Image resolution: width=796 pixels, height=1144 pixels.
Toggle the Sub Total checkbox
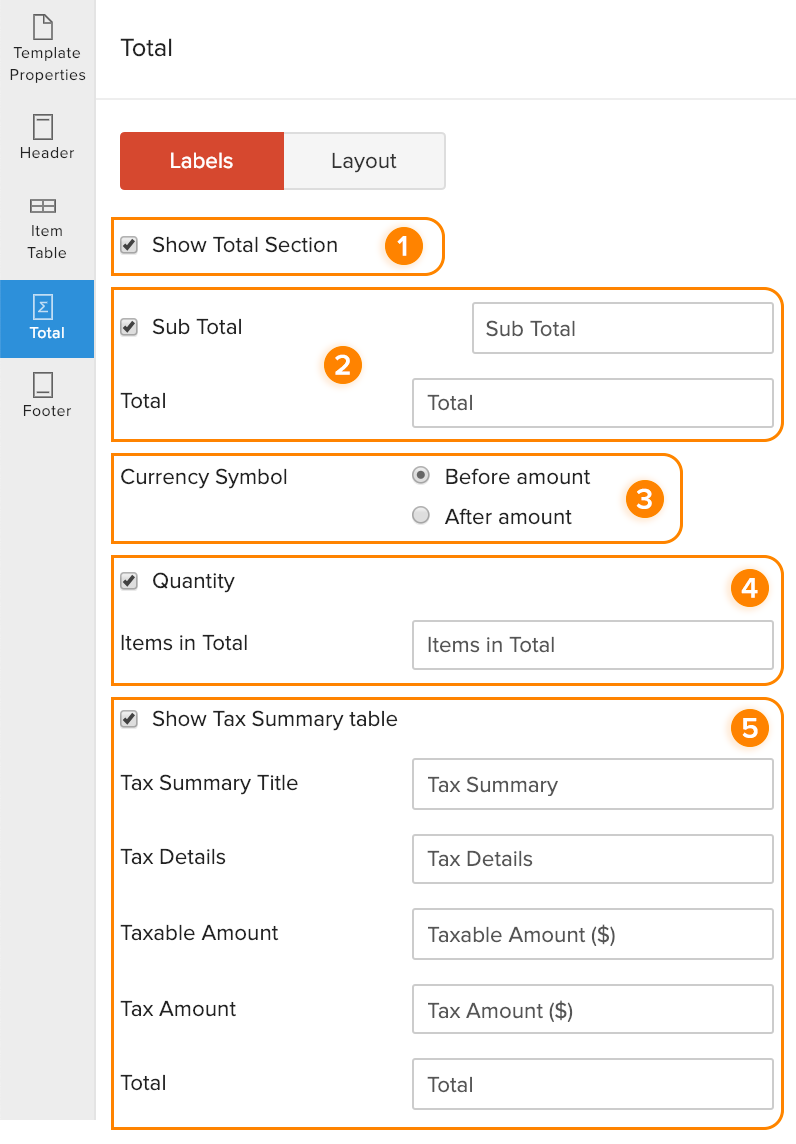[129, 327]
